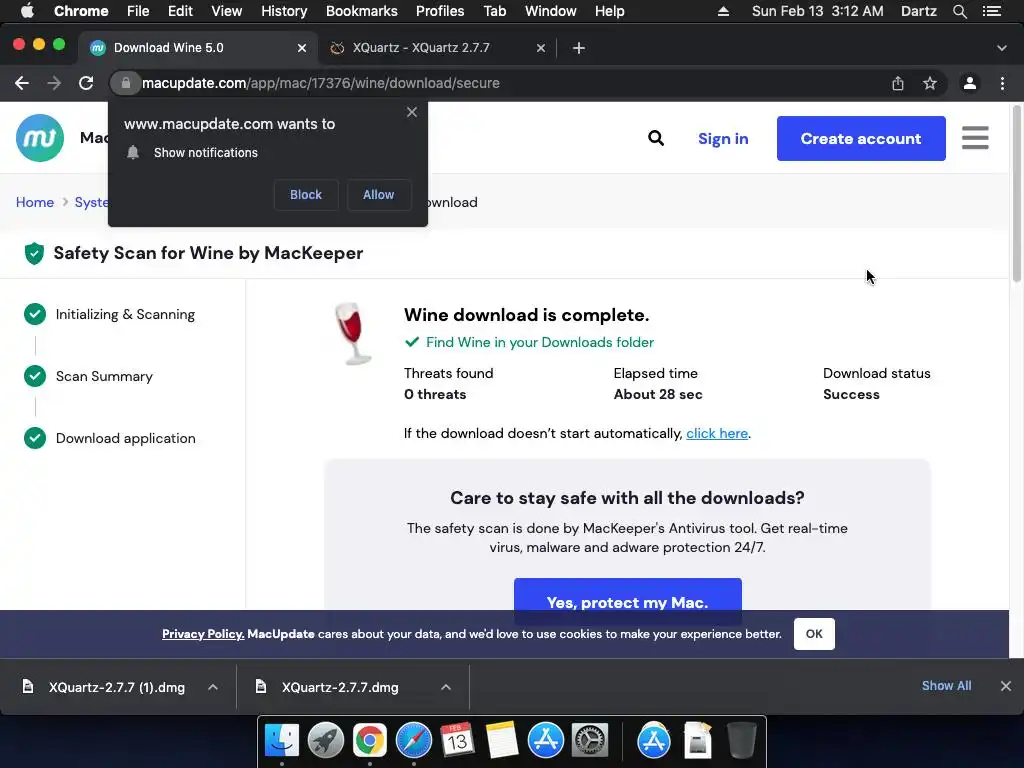This screenshot has width=1024, height=768.
Task: Open site lock info in address bar
Action: [125, 83]
